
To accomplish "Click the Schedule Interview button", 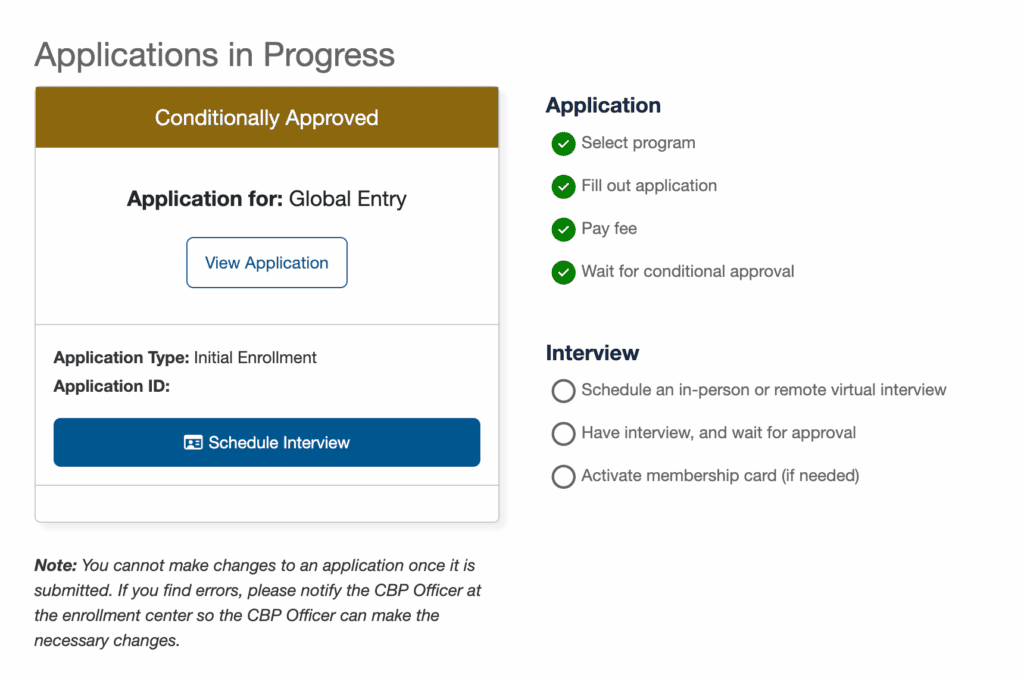I will pyautogui.click(x=266, y=442).
